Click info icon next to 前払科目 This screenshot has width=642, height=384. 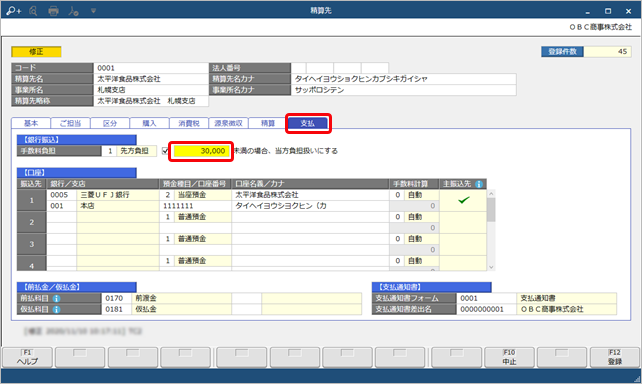click(57, 298)
